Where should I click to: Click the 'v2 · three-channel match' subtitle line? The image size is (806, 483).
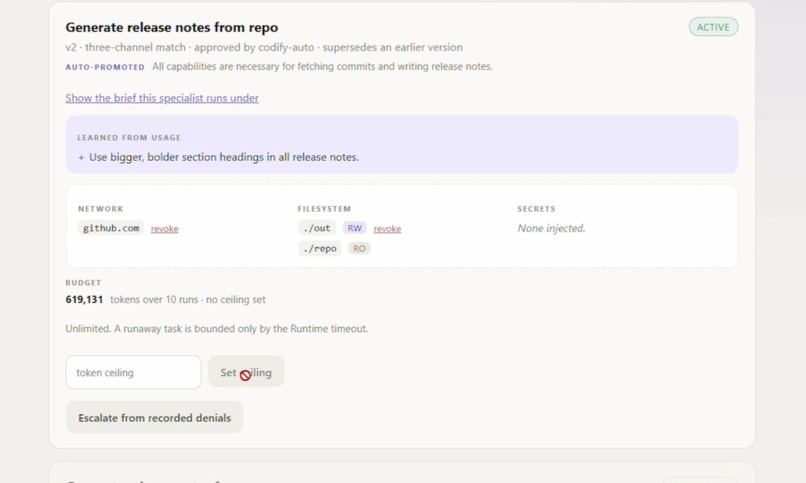264,47
